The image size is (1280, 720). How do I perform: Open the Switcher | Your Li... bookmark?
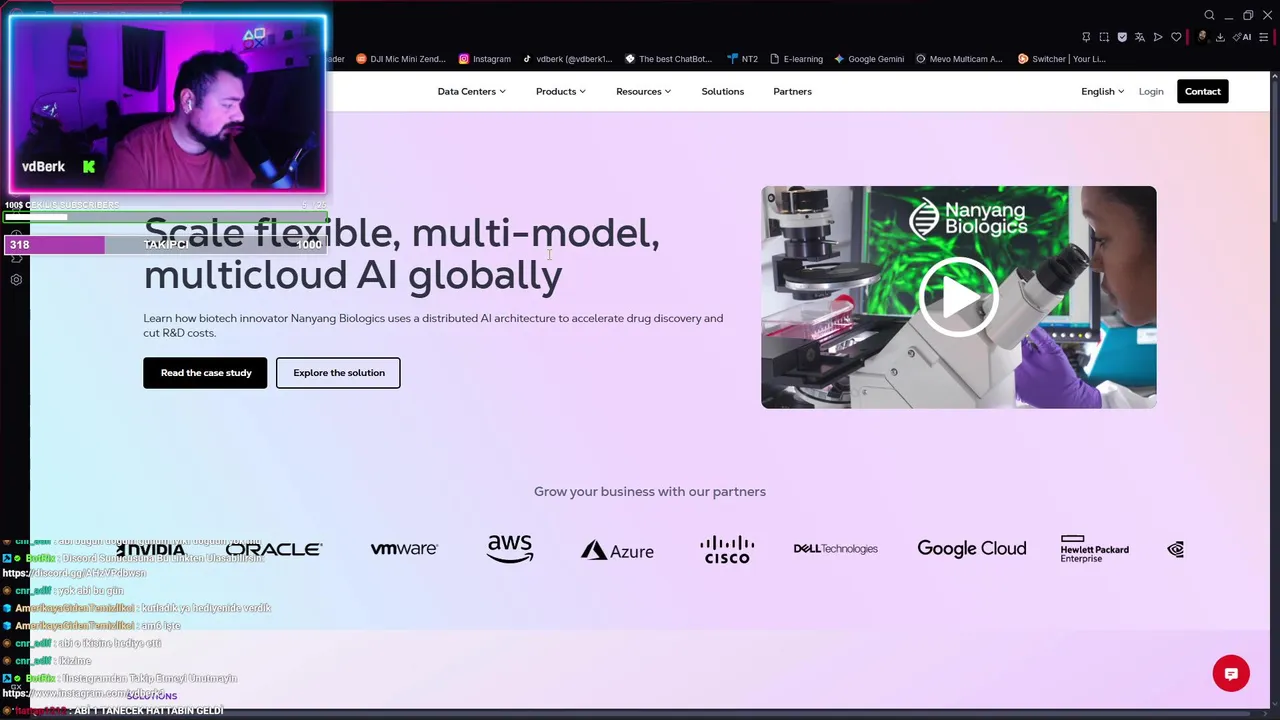(x=1061, y=59)
